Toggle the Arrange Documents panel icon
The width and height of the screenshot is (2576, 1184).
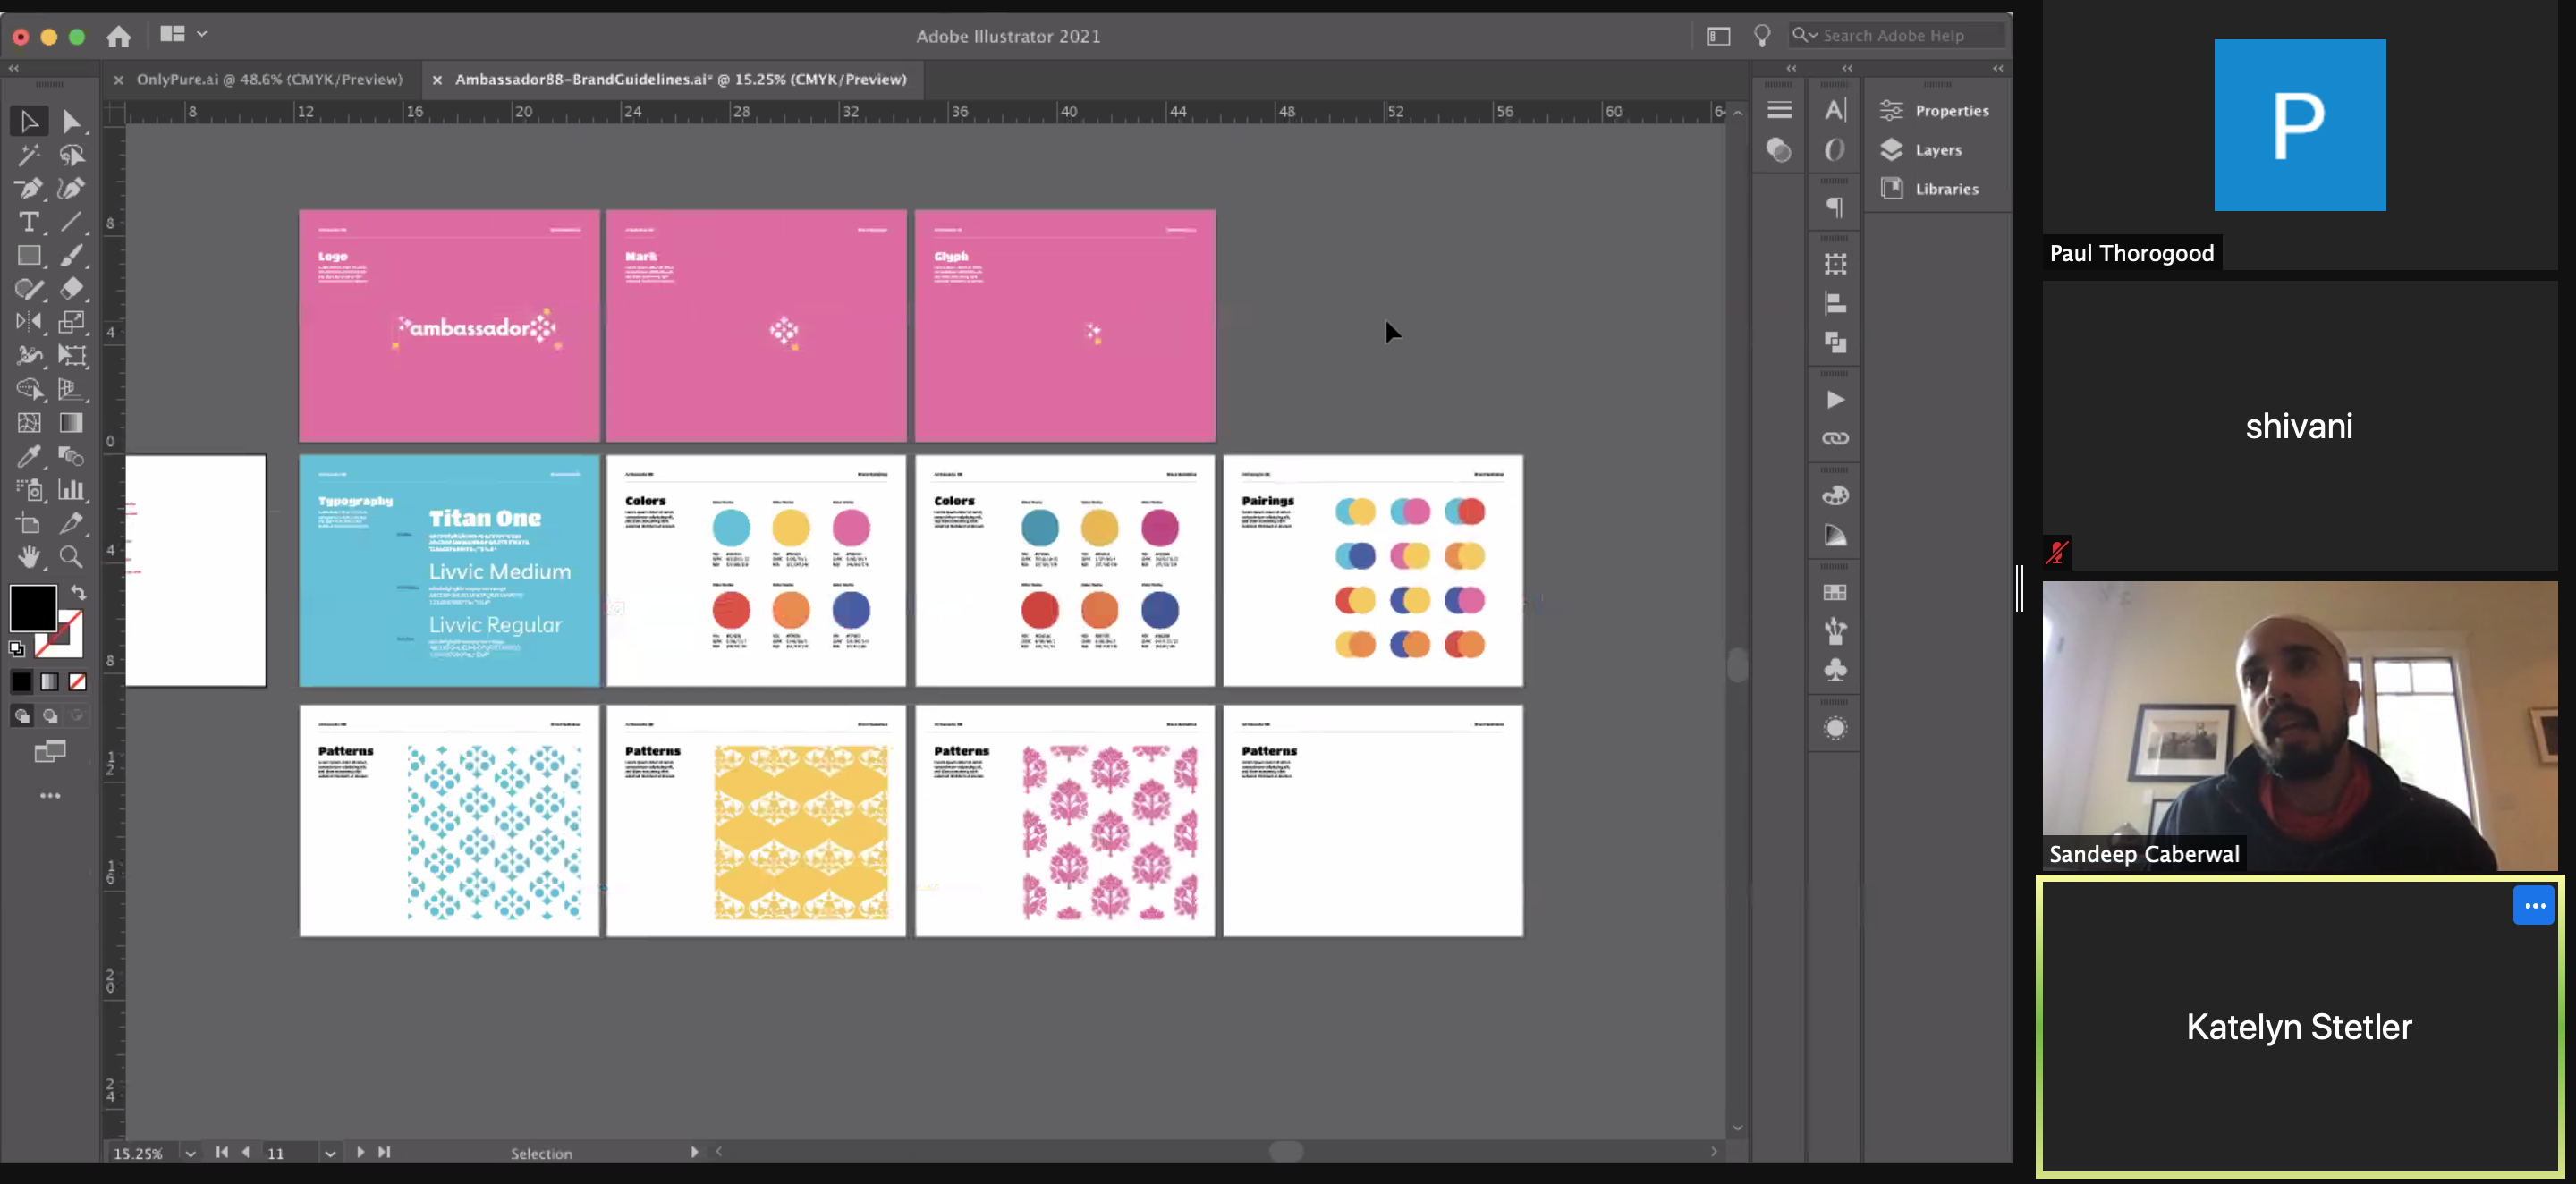click(x=172, y=34)
